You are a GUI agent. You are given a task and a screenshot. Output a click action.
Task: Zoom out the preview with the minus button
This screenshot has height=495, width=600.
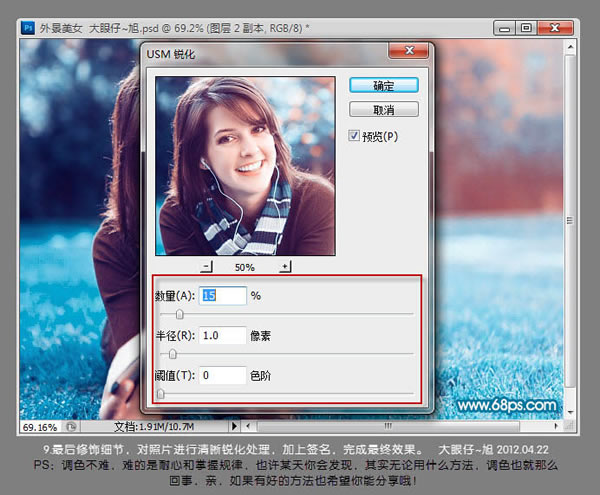206,267
